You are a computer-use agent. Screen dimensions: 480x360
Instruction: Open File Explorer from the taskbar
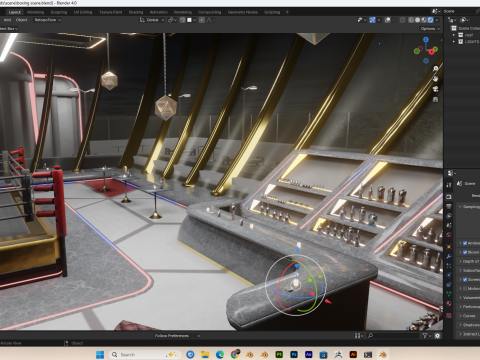(205, 354)
